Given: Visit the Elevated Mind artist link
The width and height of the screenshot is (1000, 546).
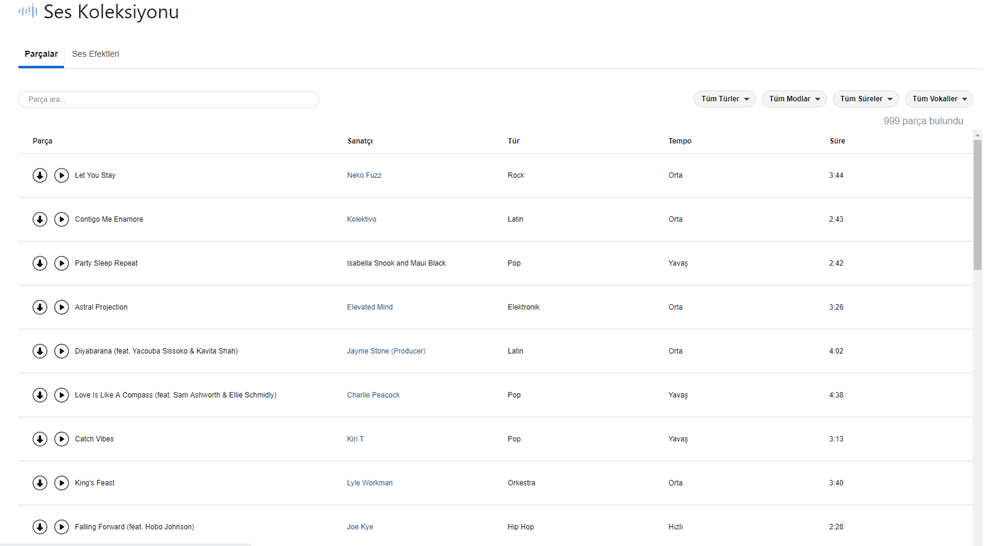Looking at the screenshot, I should pos(369,307).
